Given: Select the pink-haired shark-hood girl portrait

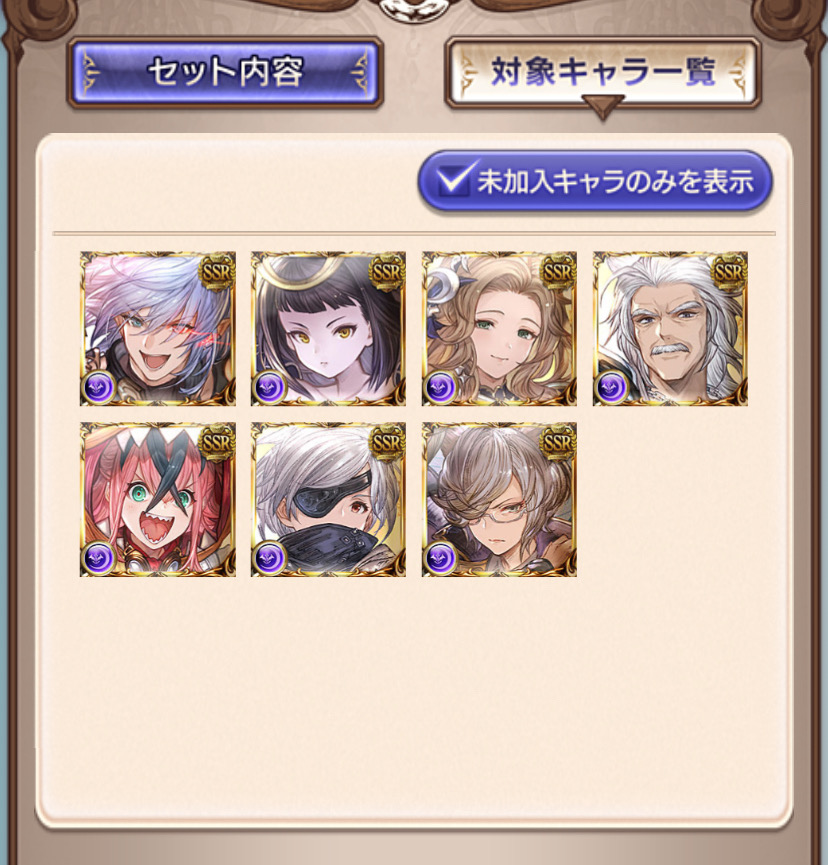Looking at the screenshot, I should [x=158, y=500].
